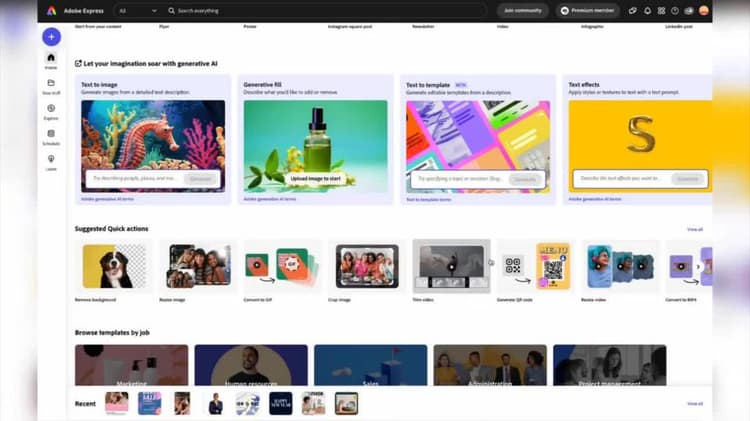The width and height of the screenshot is (750, 421).
Task: Browse Human resources job templates
Action: tap(251, 365)
